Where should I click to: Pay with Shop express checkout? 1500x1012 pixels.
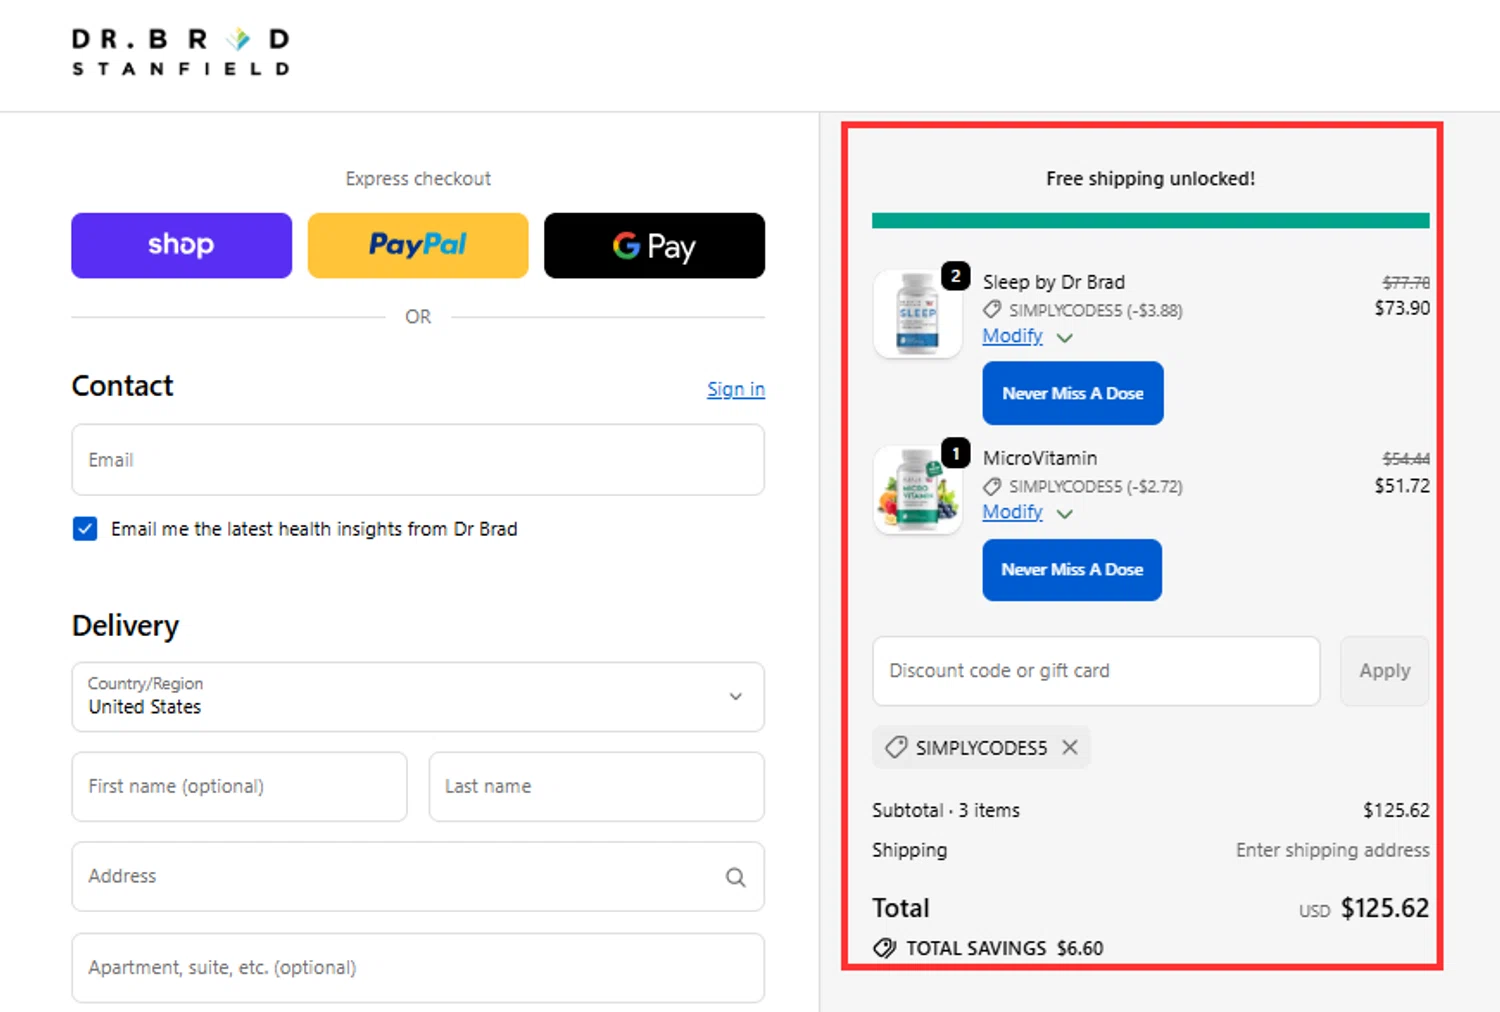point(181,245)
